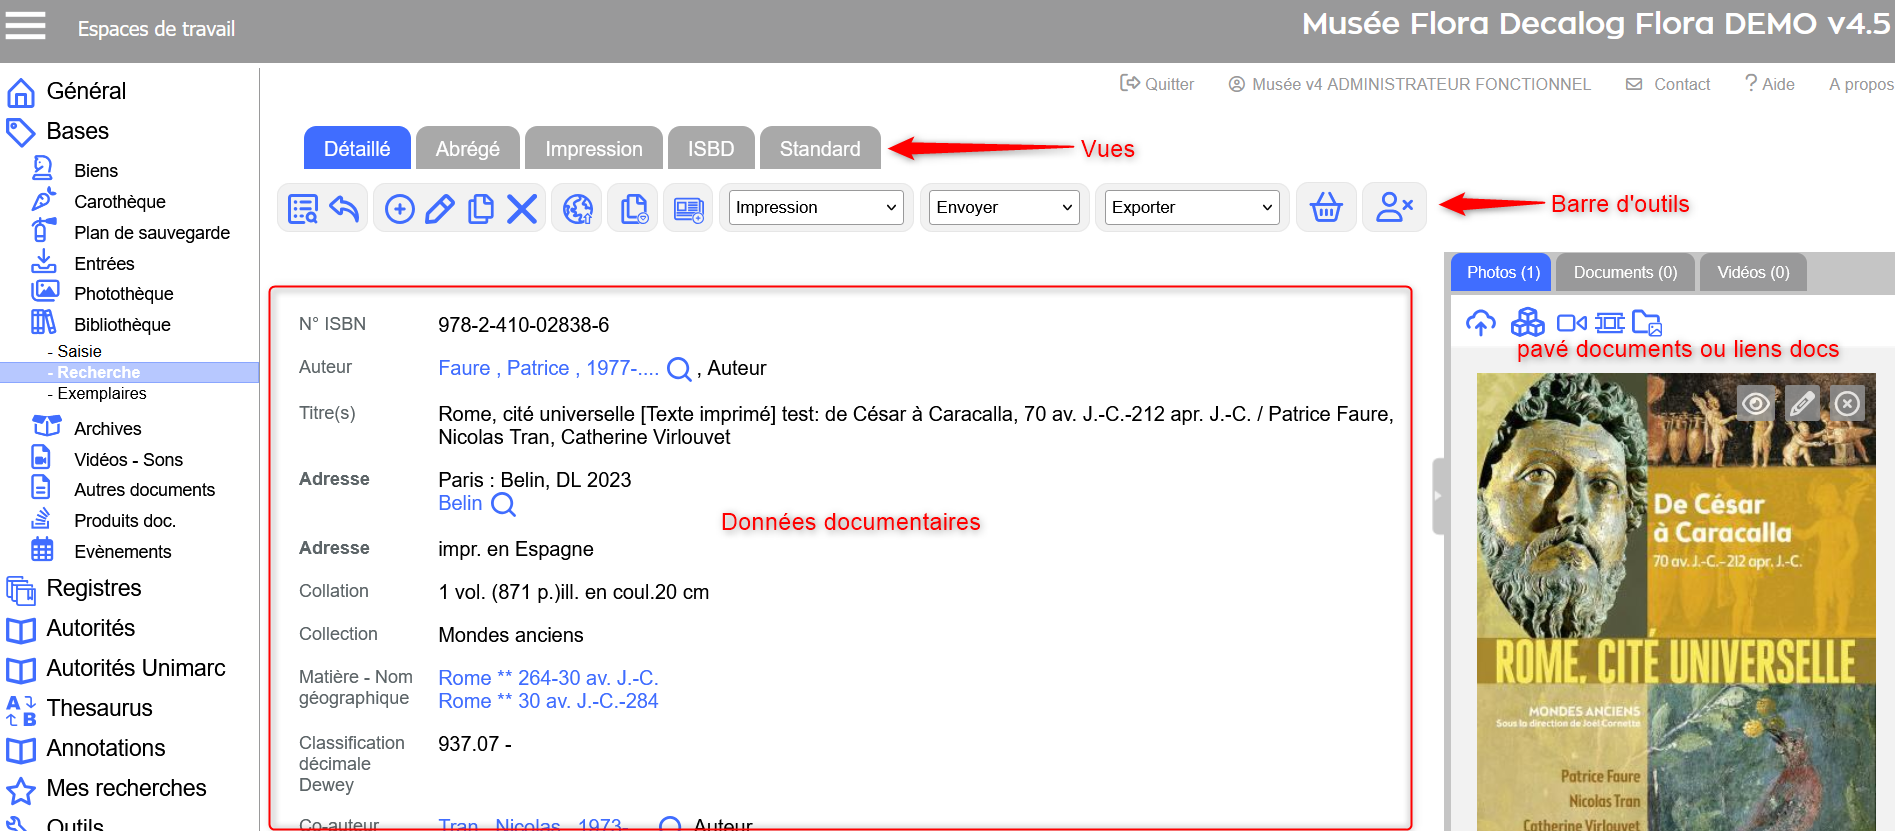
Task: Toggle the eye icon on cover image
Action: 1755,404
